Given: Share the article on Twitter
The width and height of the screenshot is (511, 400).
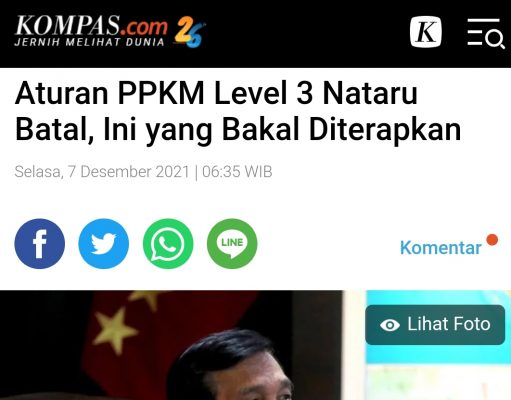Looking at the screenshot, I should click(104, 244).
